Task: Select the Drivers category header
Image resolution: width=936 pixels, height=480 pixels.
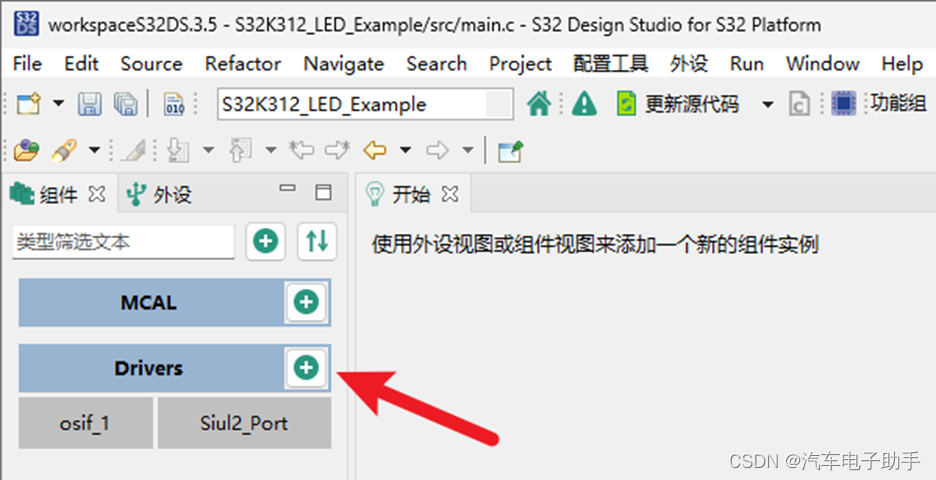Action: [150, 368]
